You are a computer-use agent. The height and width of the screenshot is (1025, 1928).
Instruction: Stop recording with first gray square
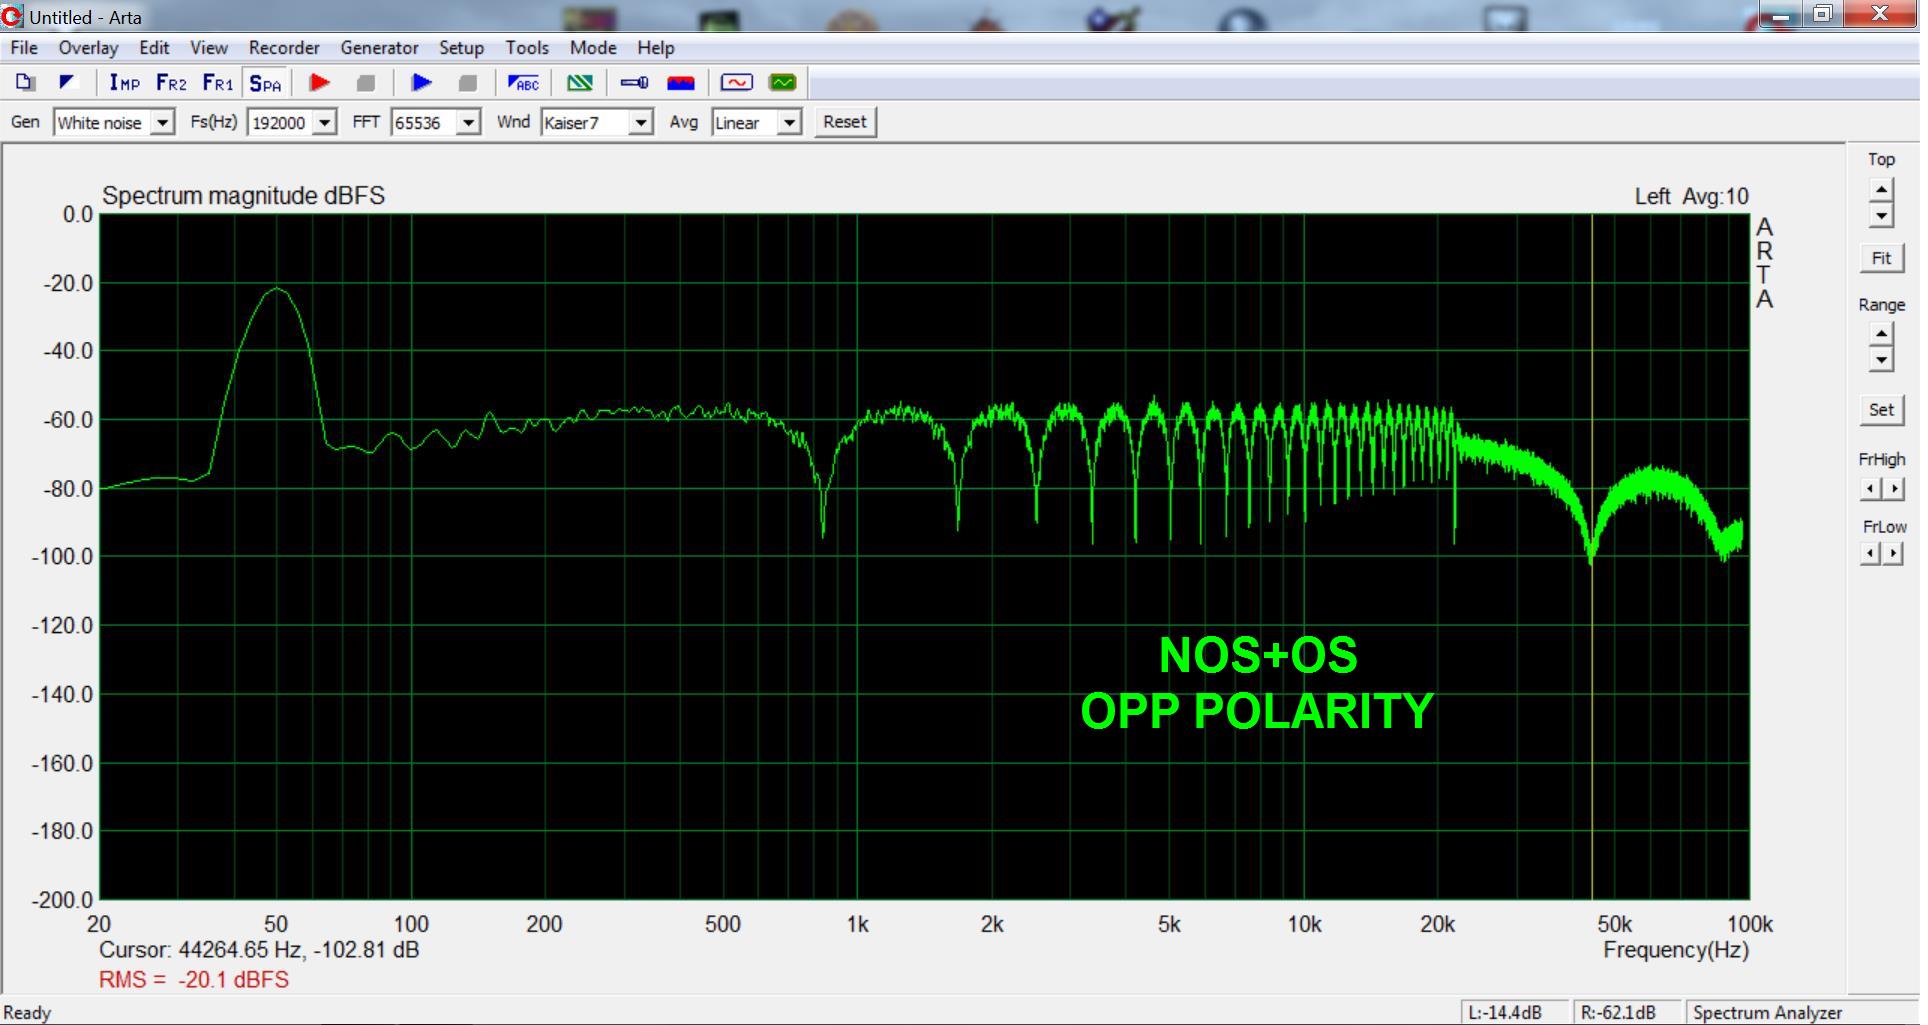click(366, 83)
